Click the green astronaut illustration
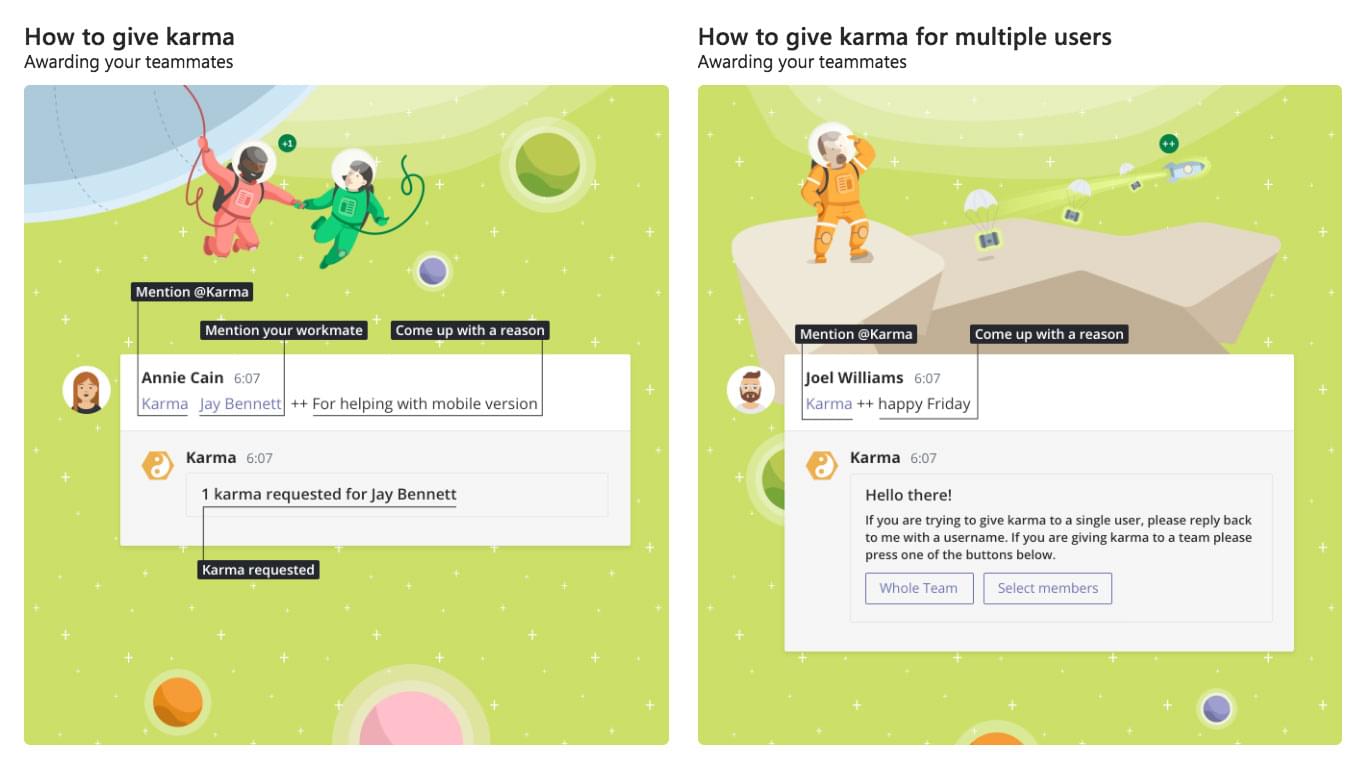 [x=346, y=208]
